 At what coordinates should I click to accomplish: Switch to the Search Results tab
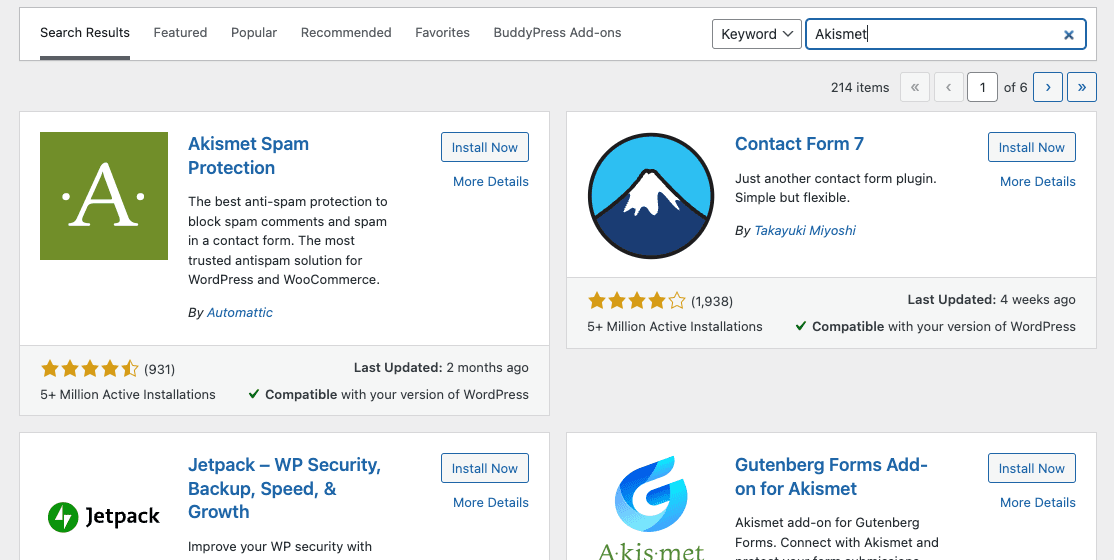click(85, 33)
